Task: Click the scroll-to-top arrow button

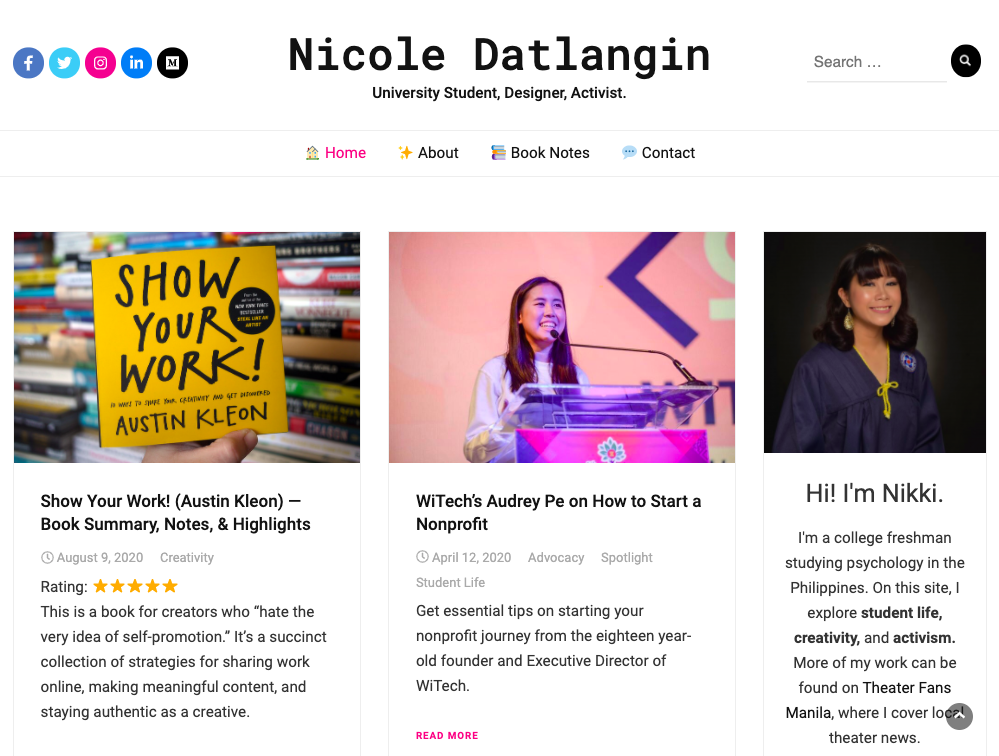Action: click(x=959, y=717)
